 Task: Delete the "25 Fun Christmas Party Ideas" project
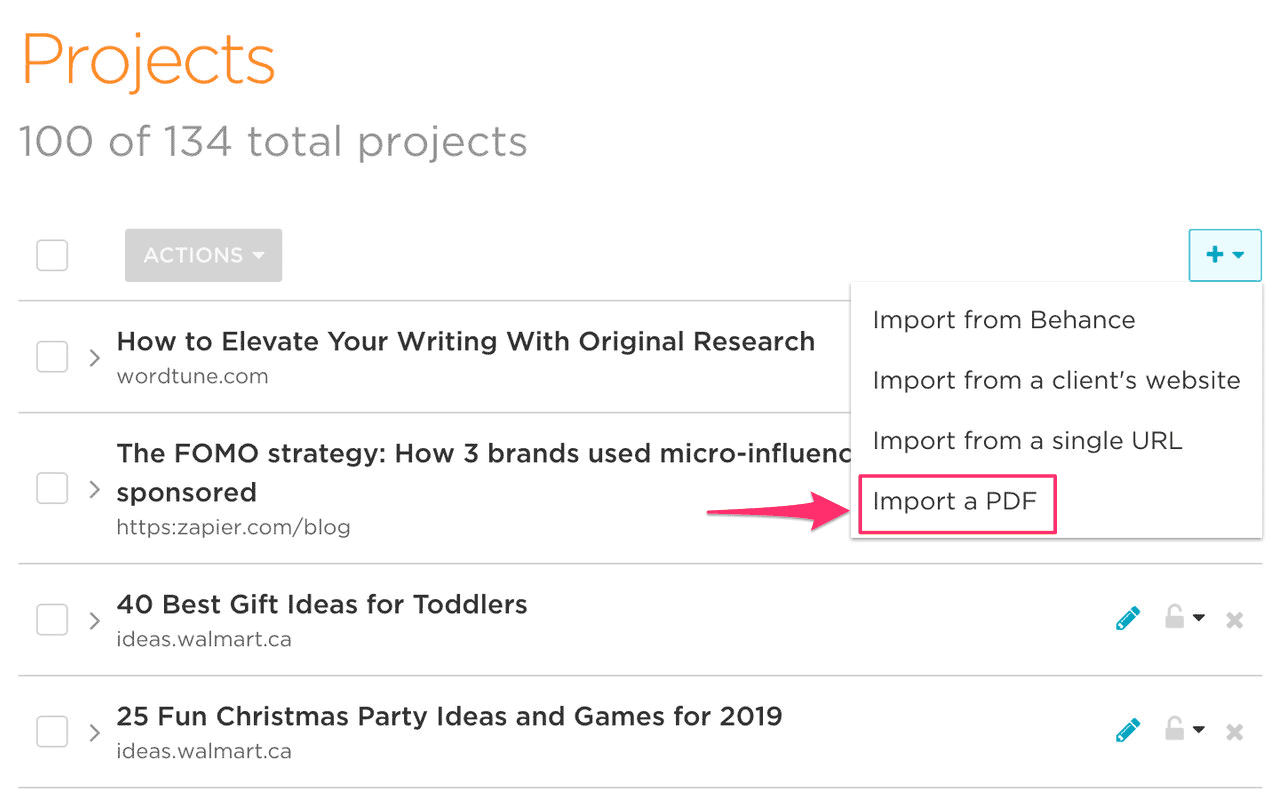(1234, 729)
